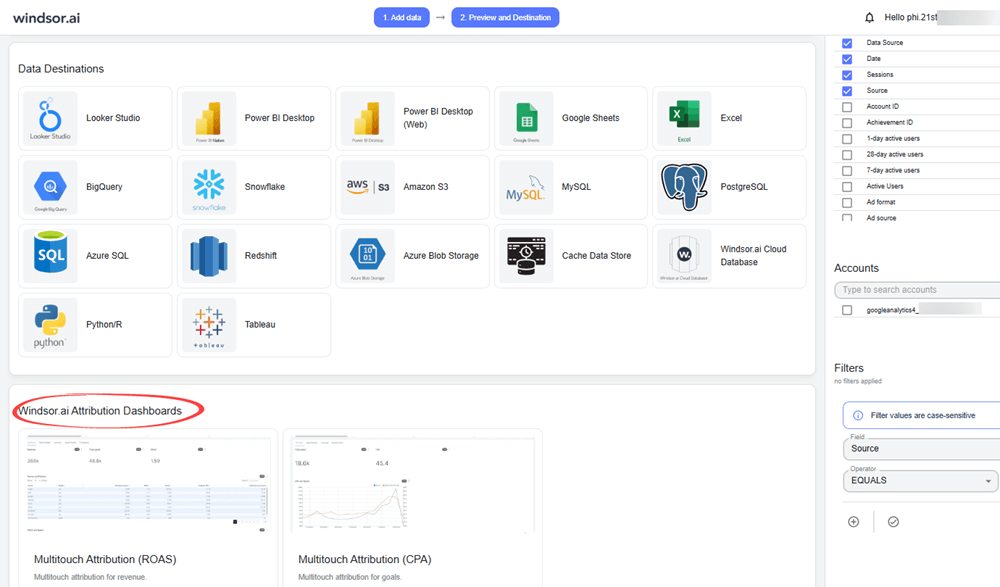Open the Multitouch Attribution (CPA) dashboard thumbnail
The width and height of the screenshot is (1000, 587).
pos(413,483)
